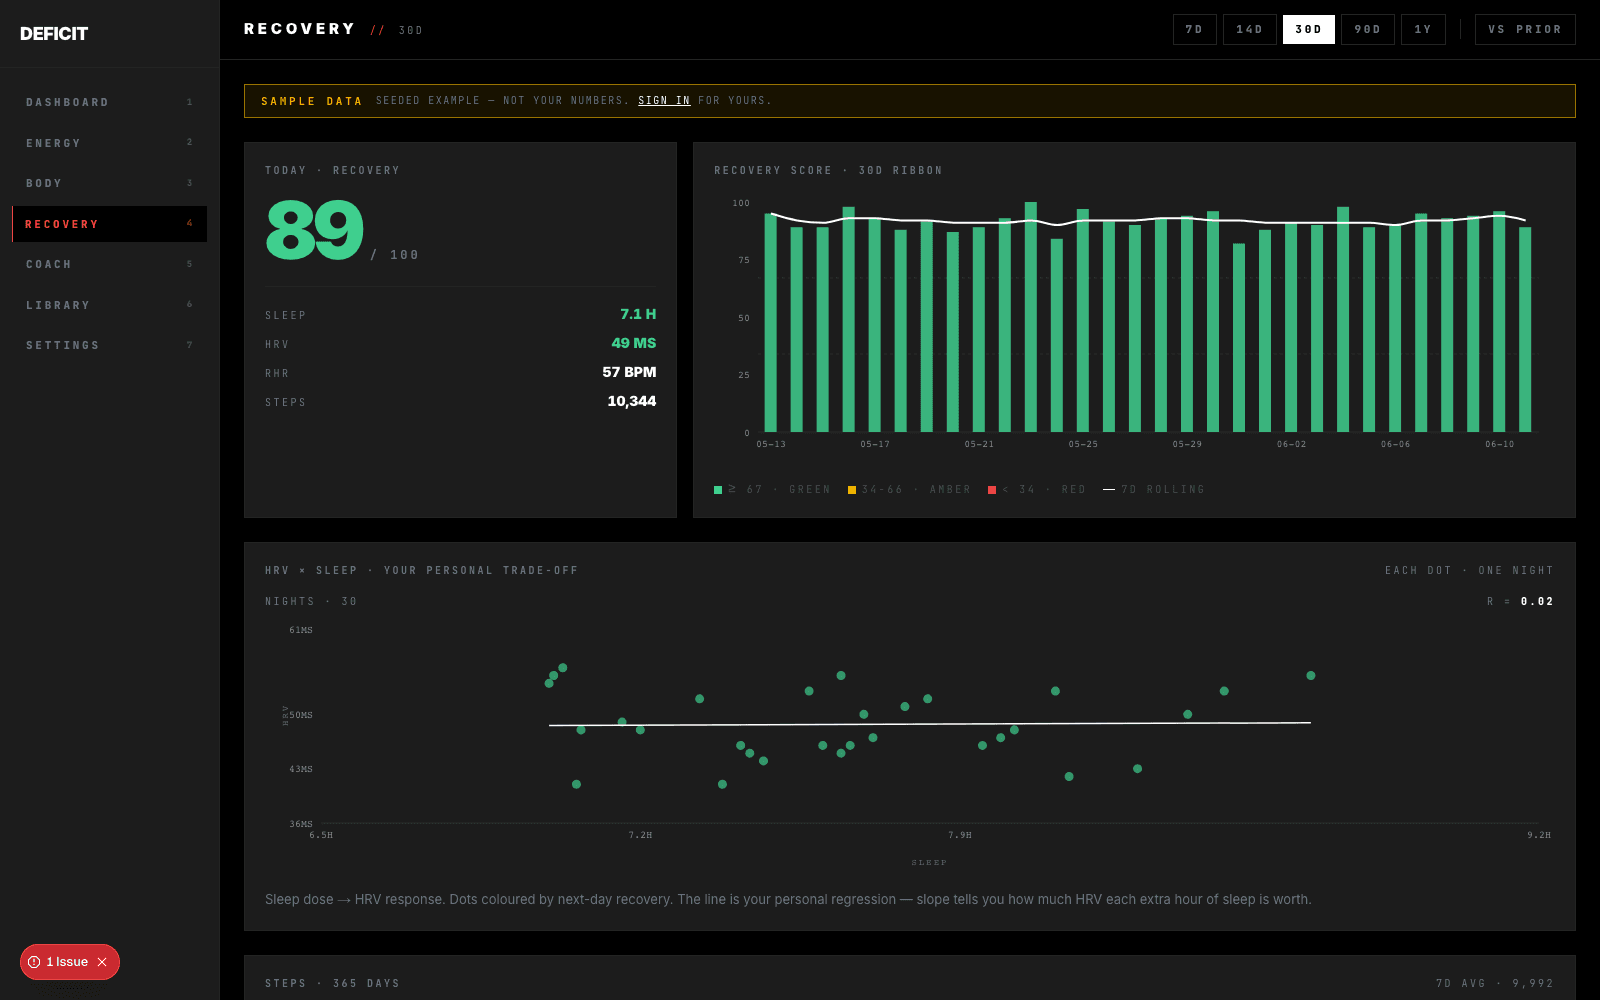Click the white regression line in scatter
Viewport: 1600px width, 1000px height.
(x=930, y=724)
